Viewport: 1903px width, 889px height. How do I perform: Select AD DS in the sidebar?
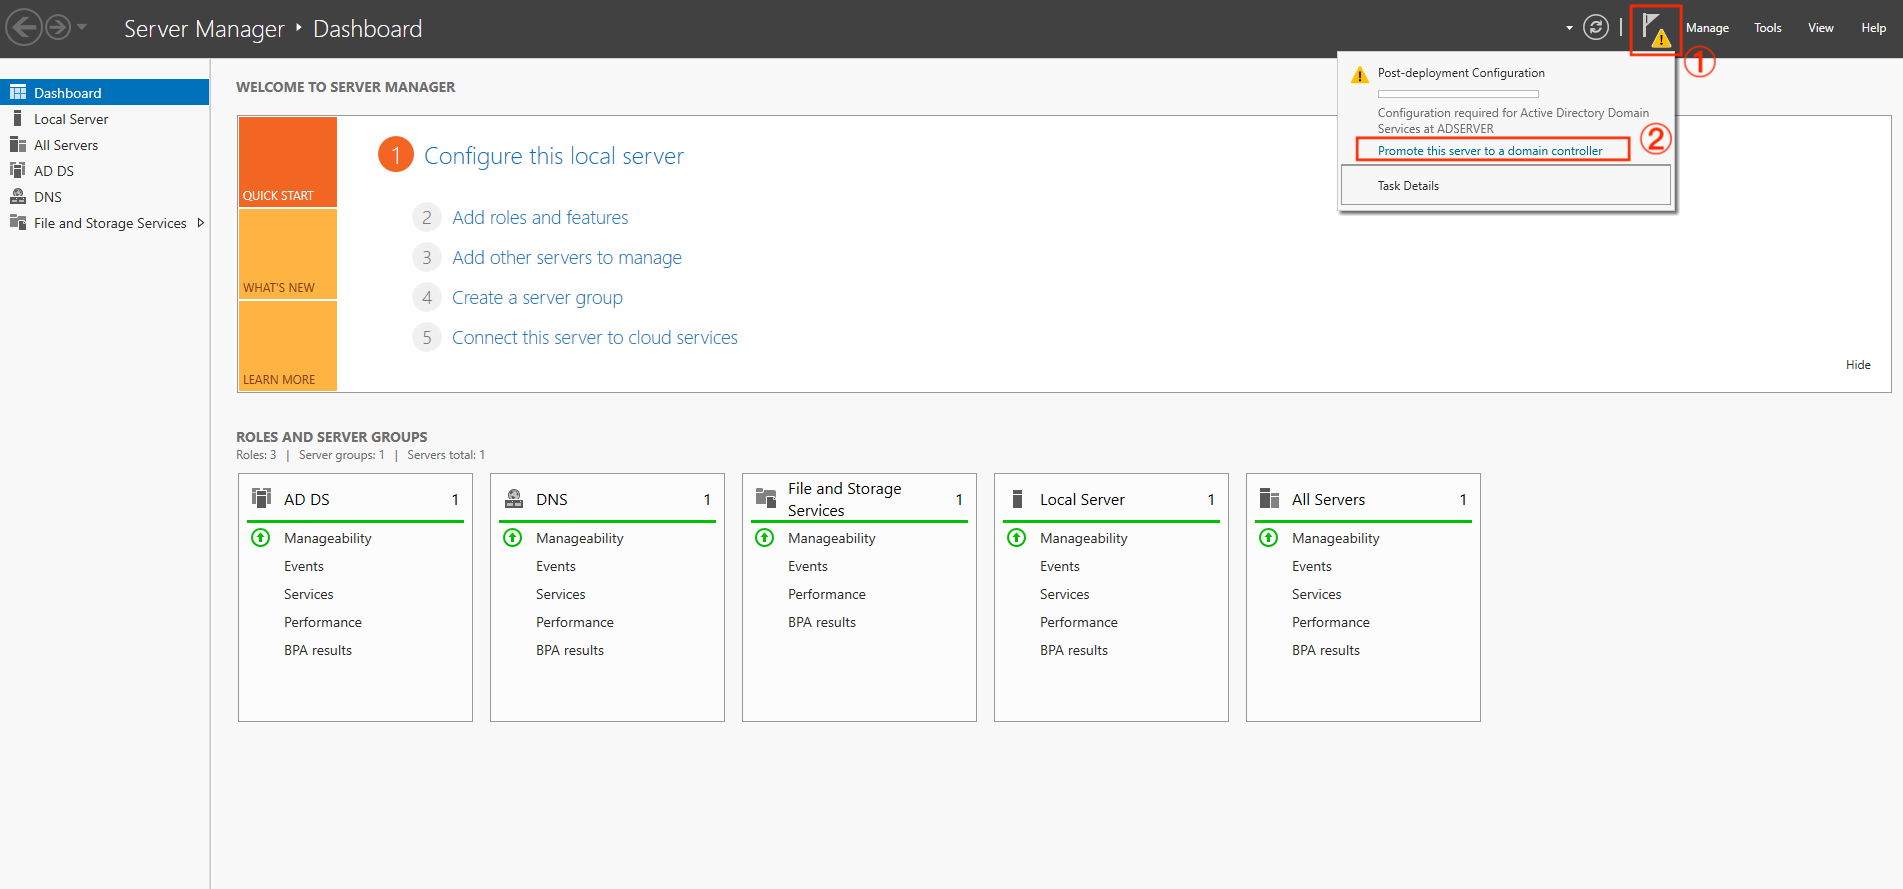click(104, 170)
